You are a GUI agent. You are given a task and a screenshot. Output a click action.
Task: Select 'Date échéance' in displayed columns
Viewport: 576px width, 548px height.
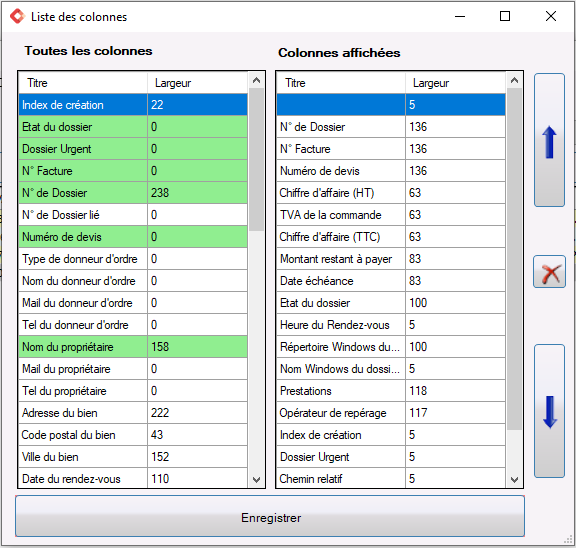(391, 281)
